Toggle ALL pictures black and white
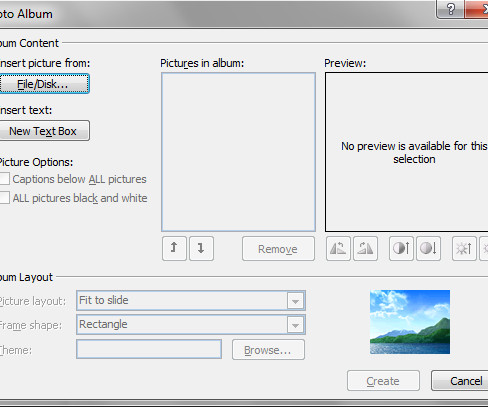The image size is (488, 407). [4, 197]
